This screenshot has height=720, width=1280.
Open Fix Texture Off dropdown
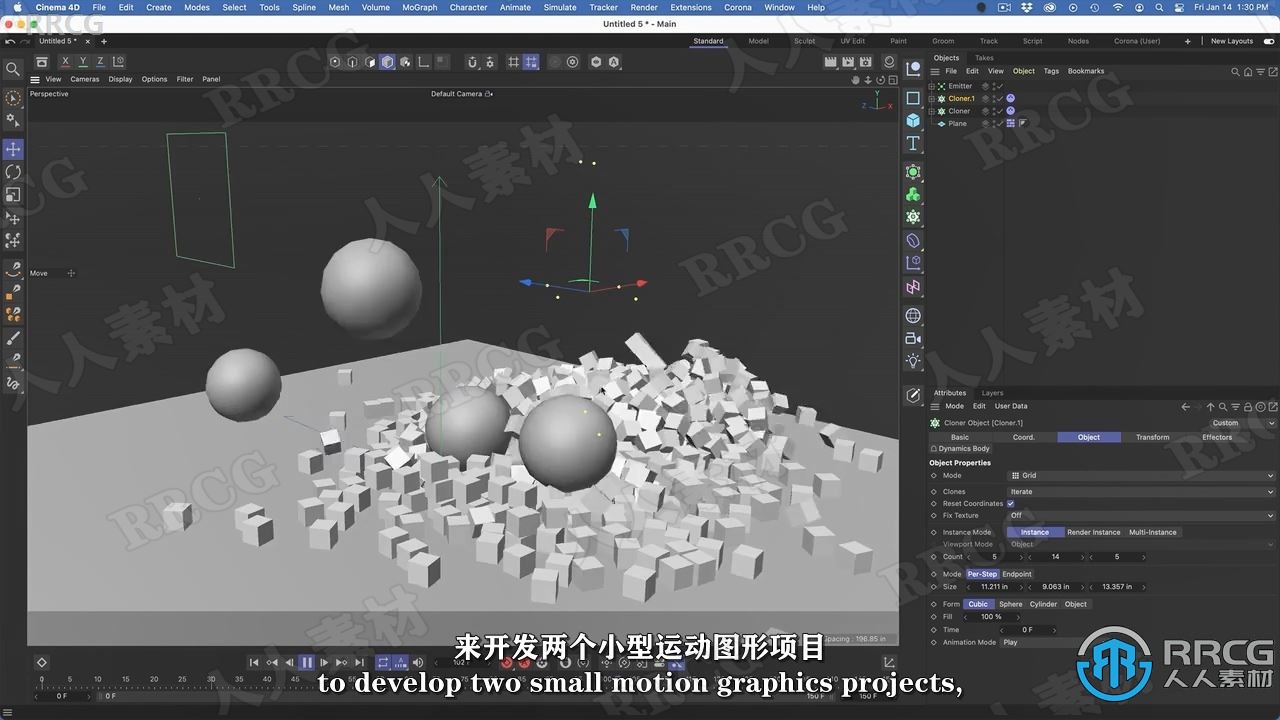tap(1142, 516)
